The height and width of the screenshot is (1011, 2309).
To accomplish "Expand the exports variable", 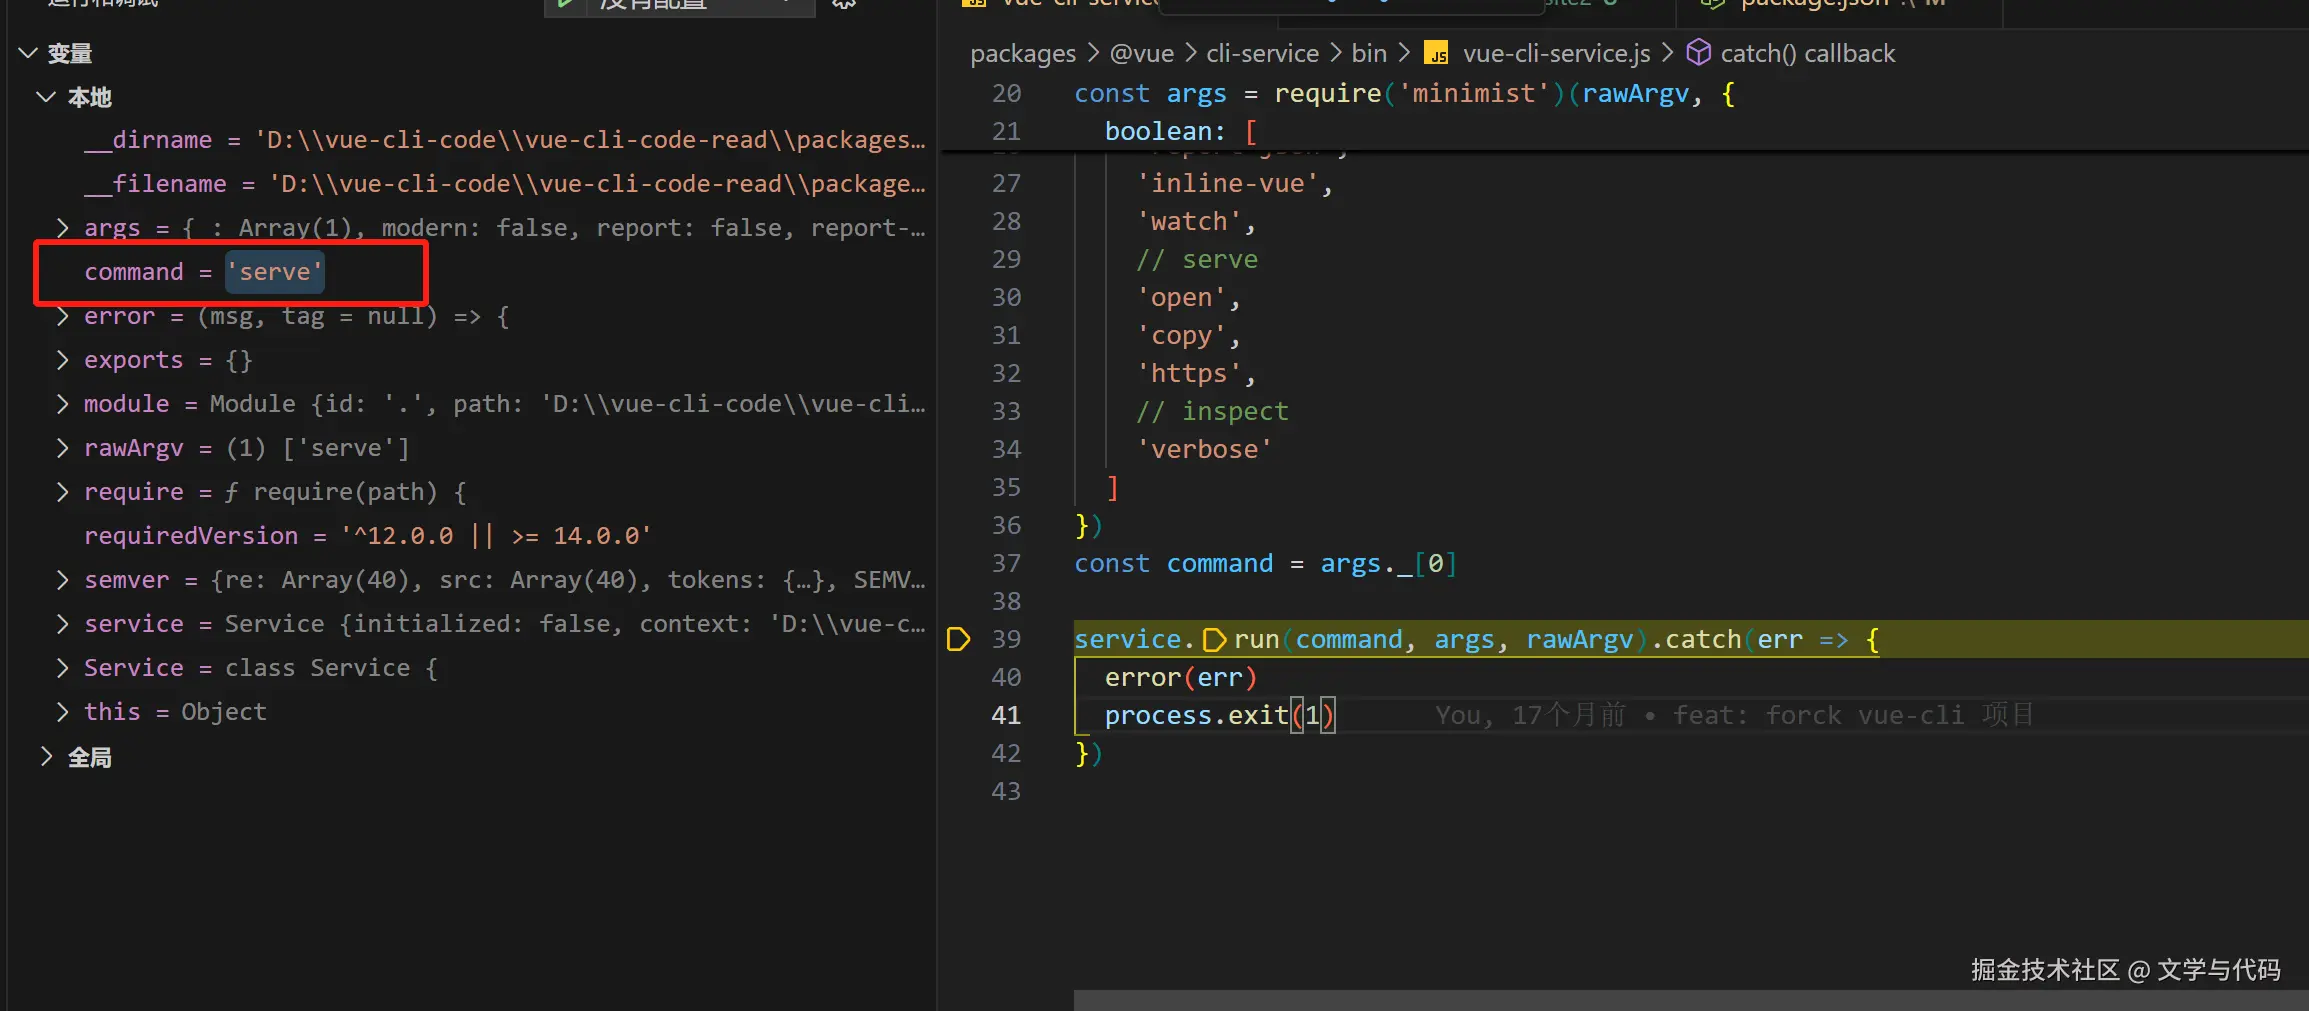I will click(63, 360).
